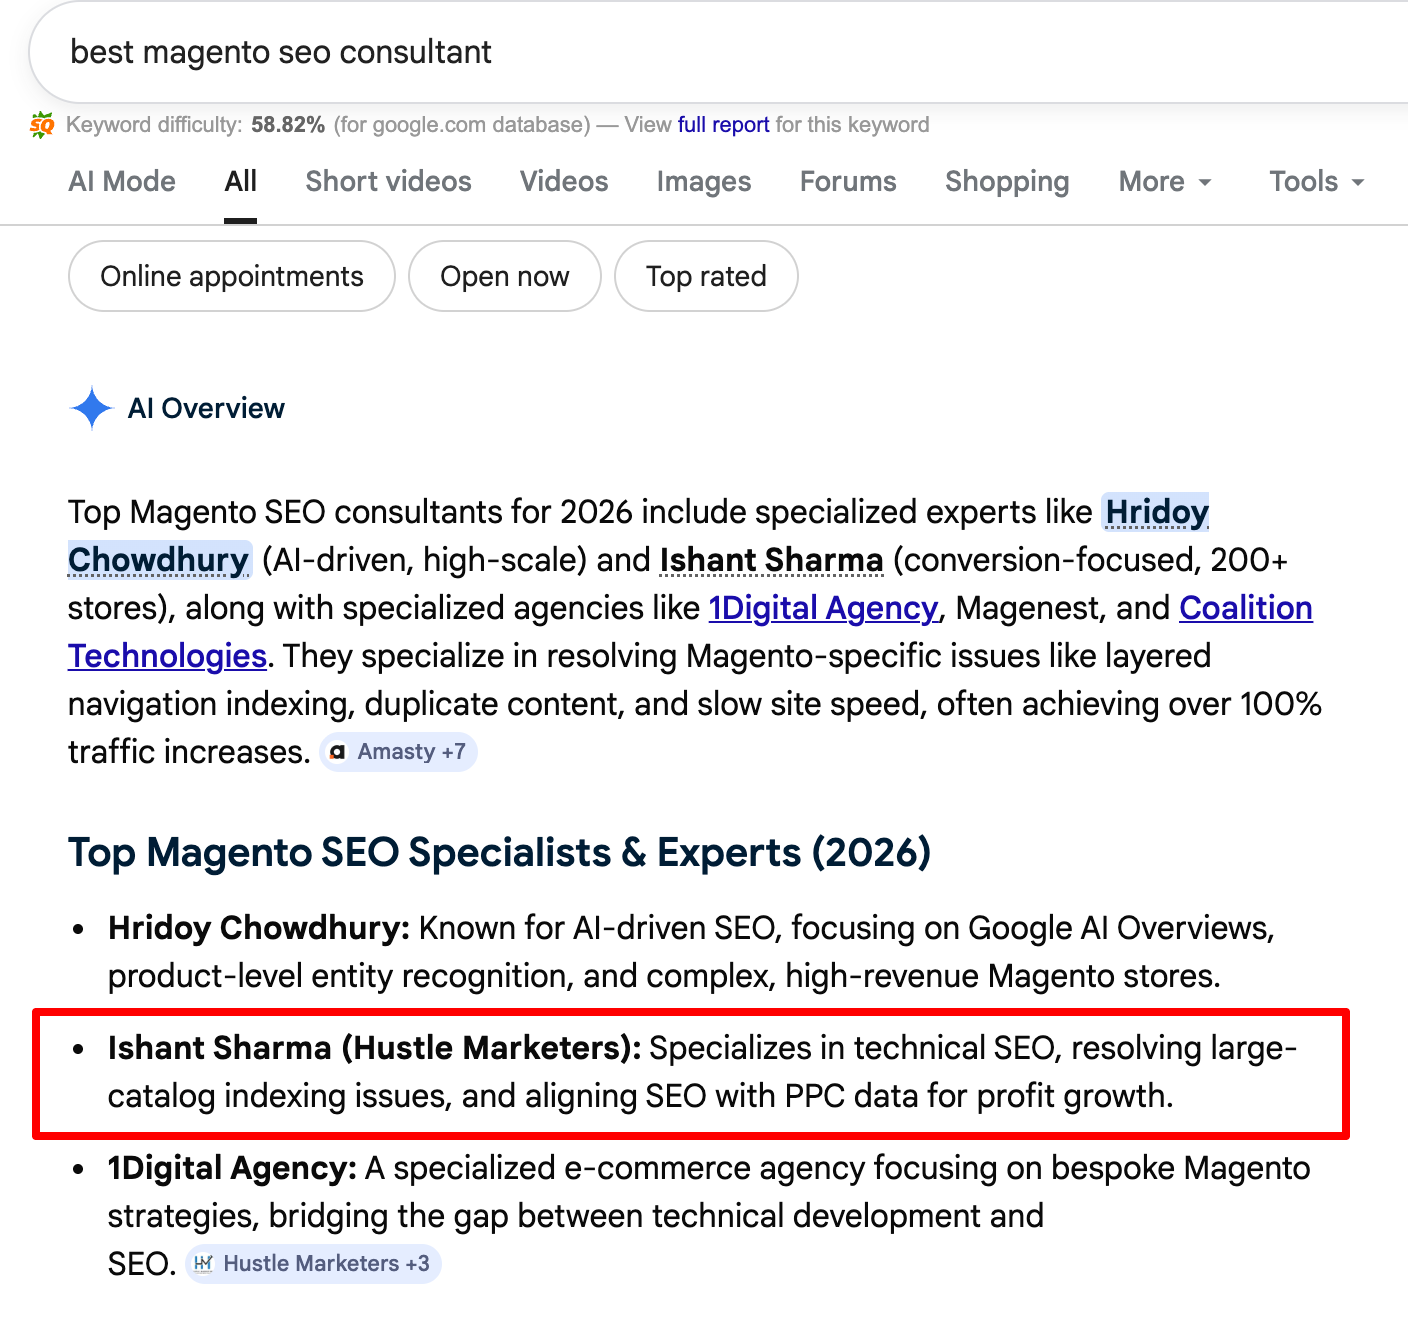The image size is (1408, 1322).
Task: Apply the Top rated filter chip
Action: click(x=706, y=276)
